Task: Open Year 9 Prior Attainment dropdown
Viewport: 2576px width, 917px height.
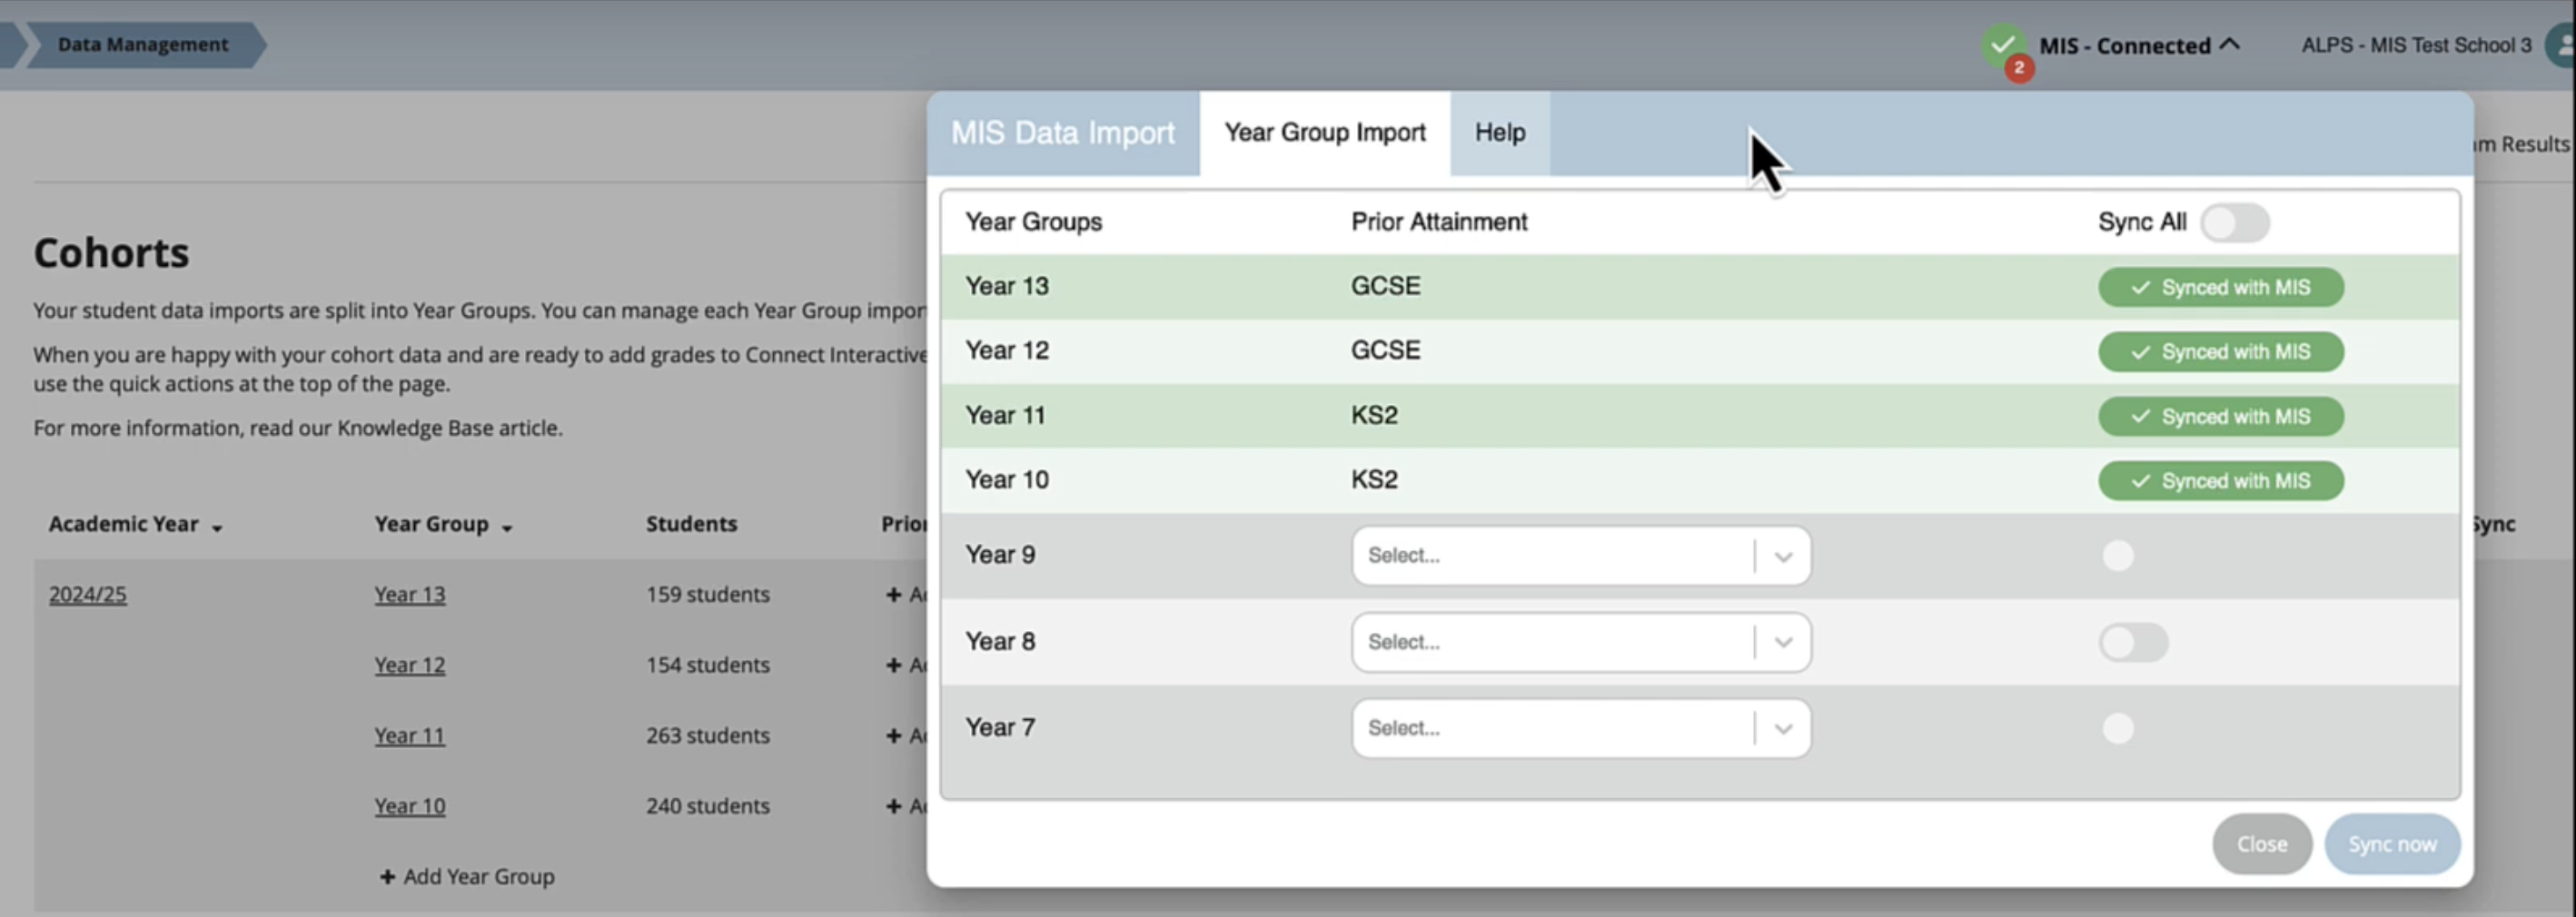Action: coord(1580,555)
